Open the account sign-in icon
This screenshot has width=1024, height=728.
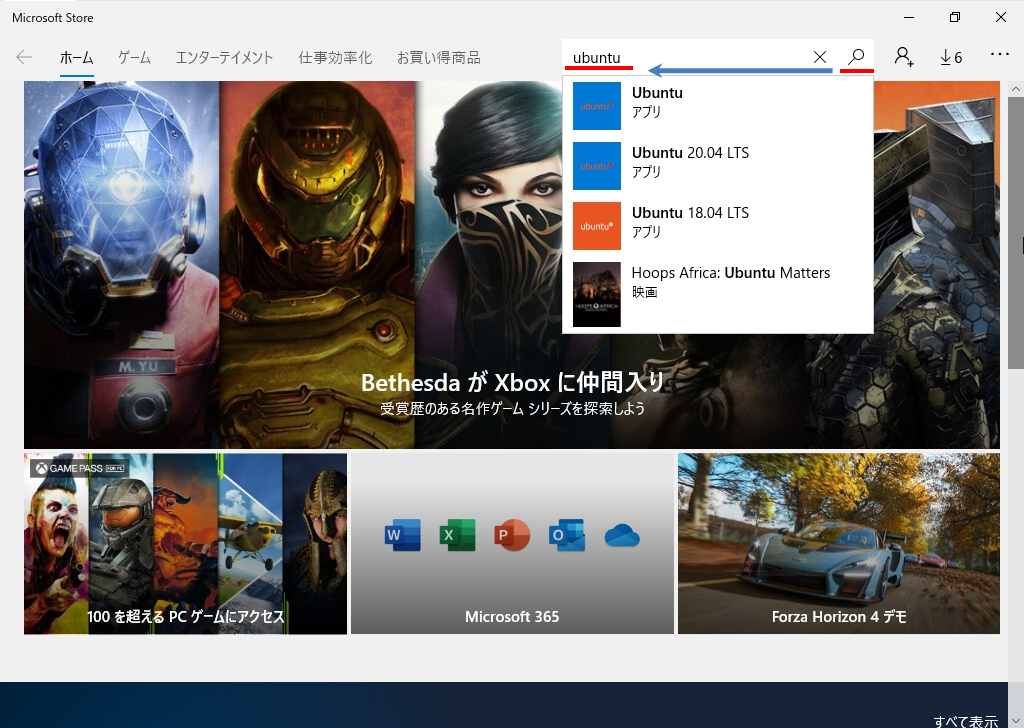click(x=904, y=57)
